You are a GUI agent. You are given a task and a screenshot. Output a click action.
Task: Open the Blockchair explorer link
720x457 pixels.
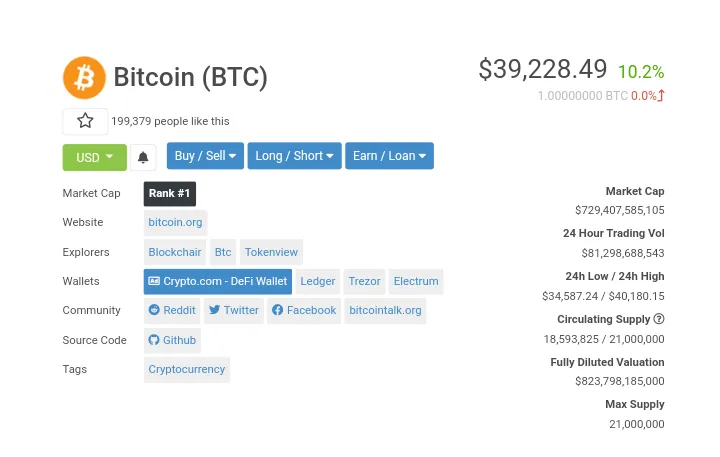(175, 252)
